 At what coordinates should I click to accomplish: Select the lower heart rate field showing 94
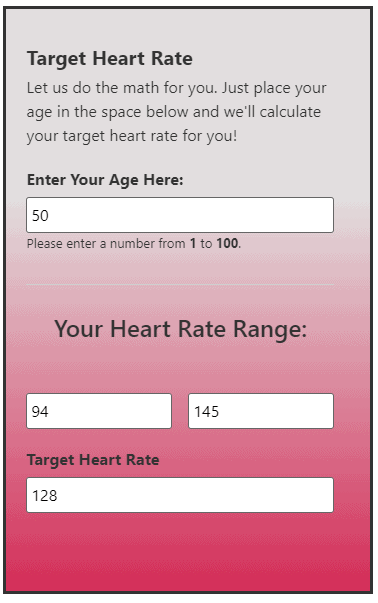click(99, 411)
